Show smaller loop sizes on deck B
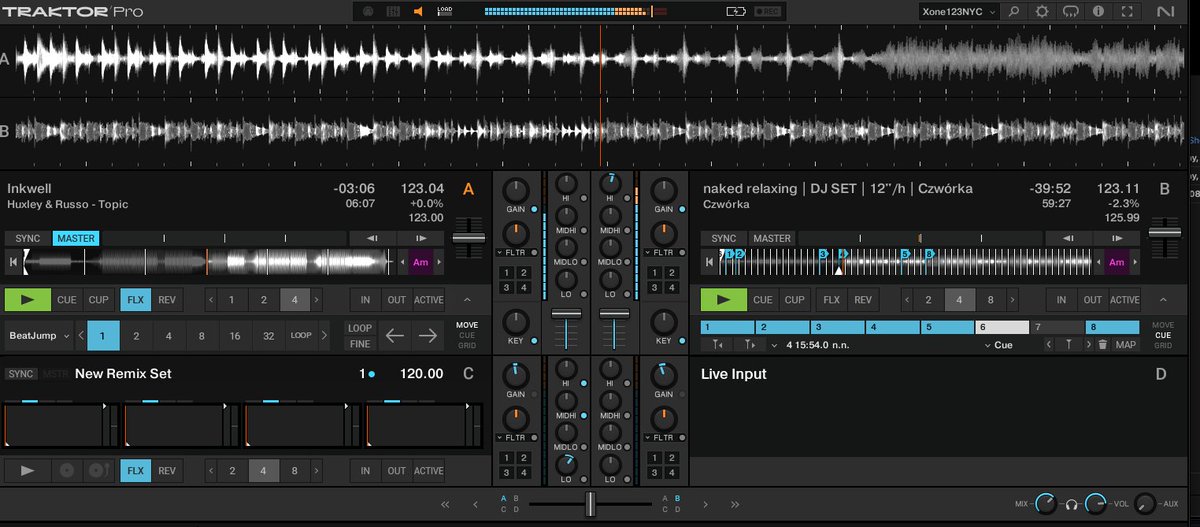Image resolution: width=1200 pixels, height=527 pixels. 907,299
